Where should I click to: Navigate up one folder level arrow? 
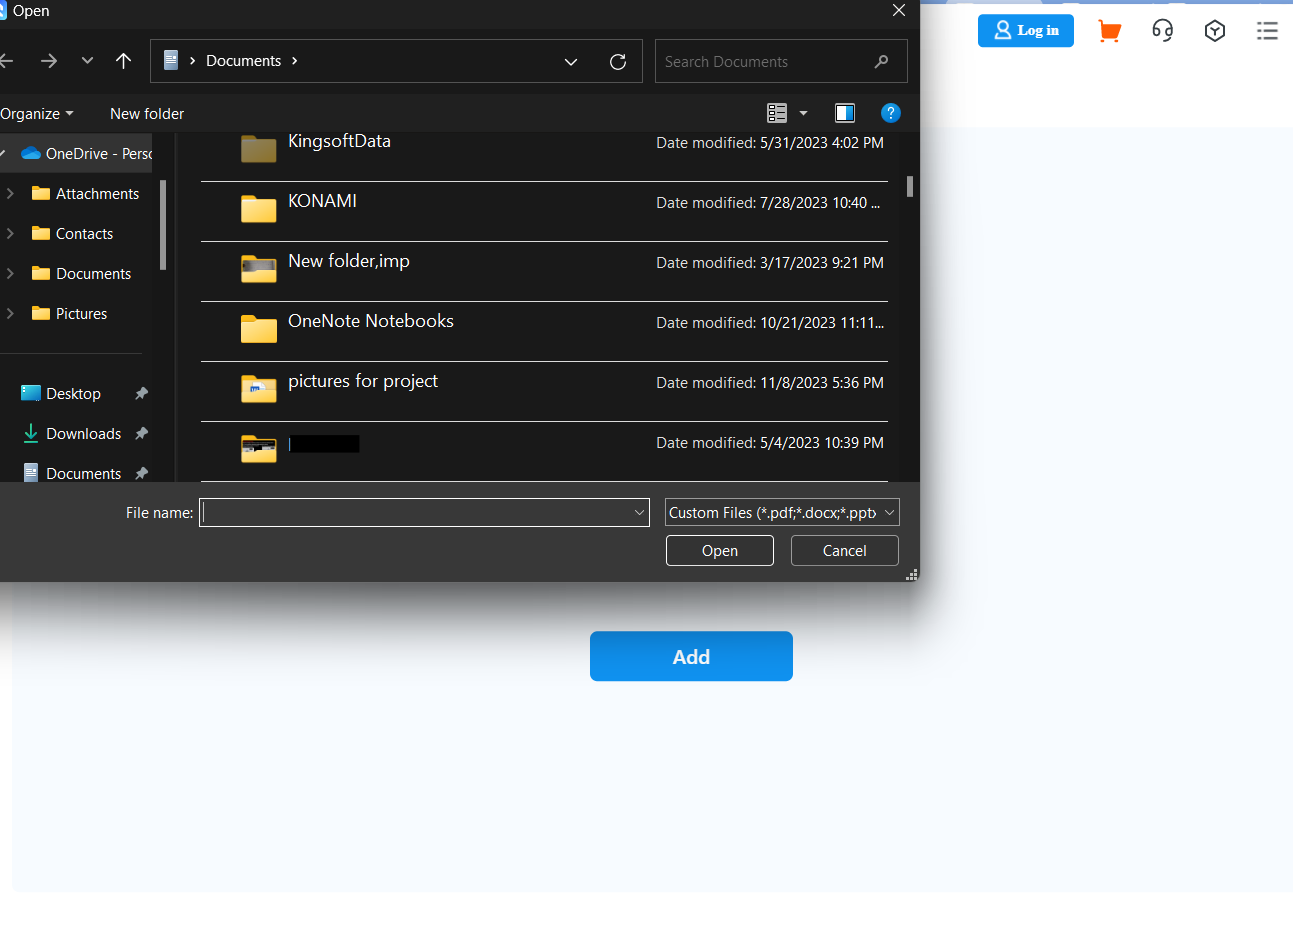coord(124,61)
